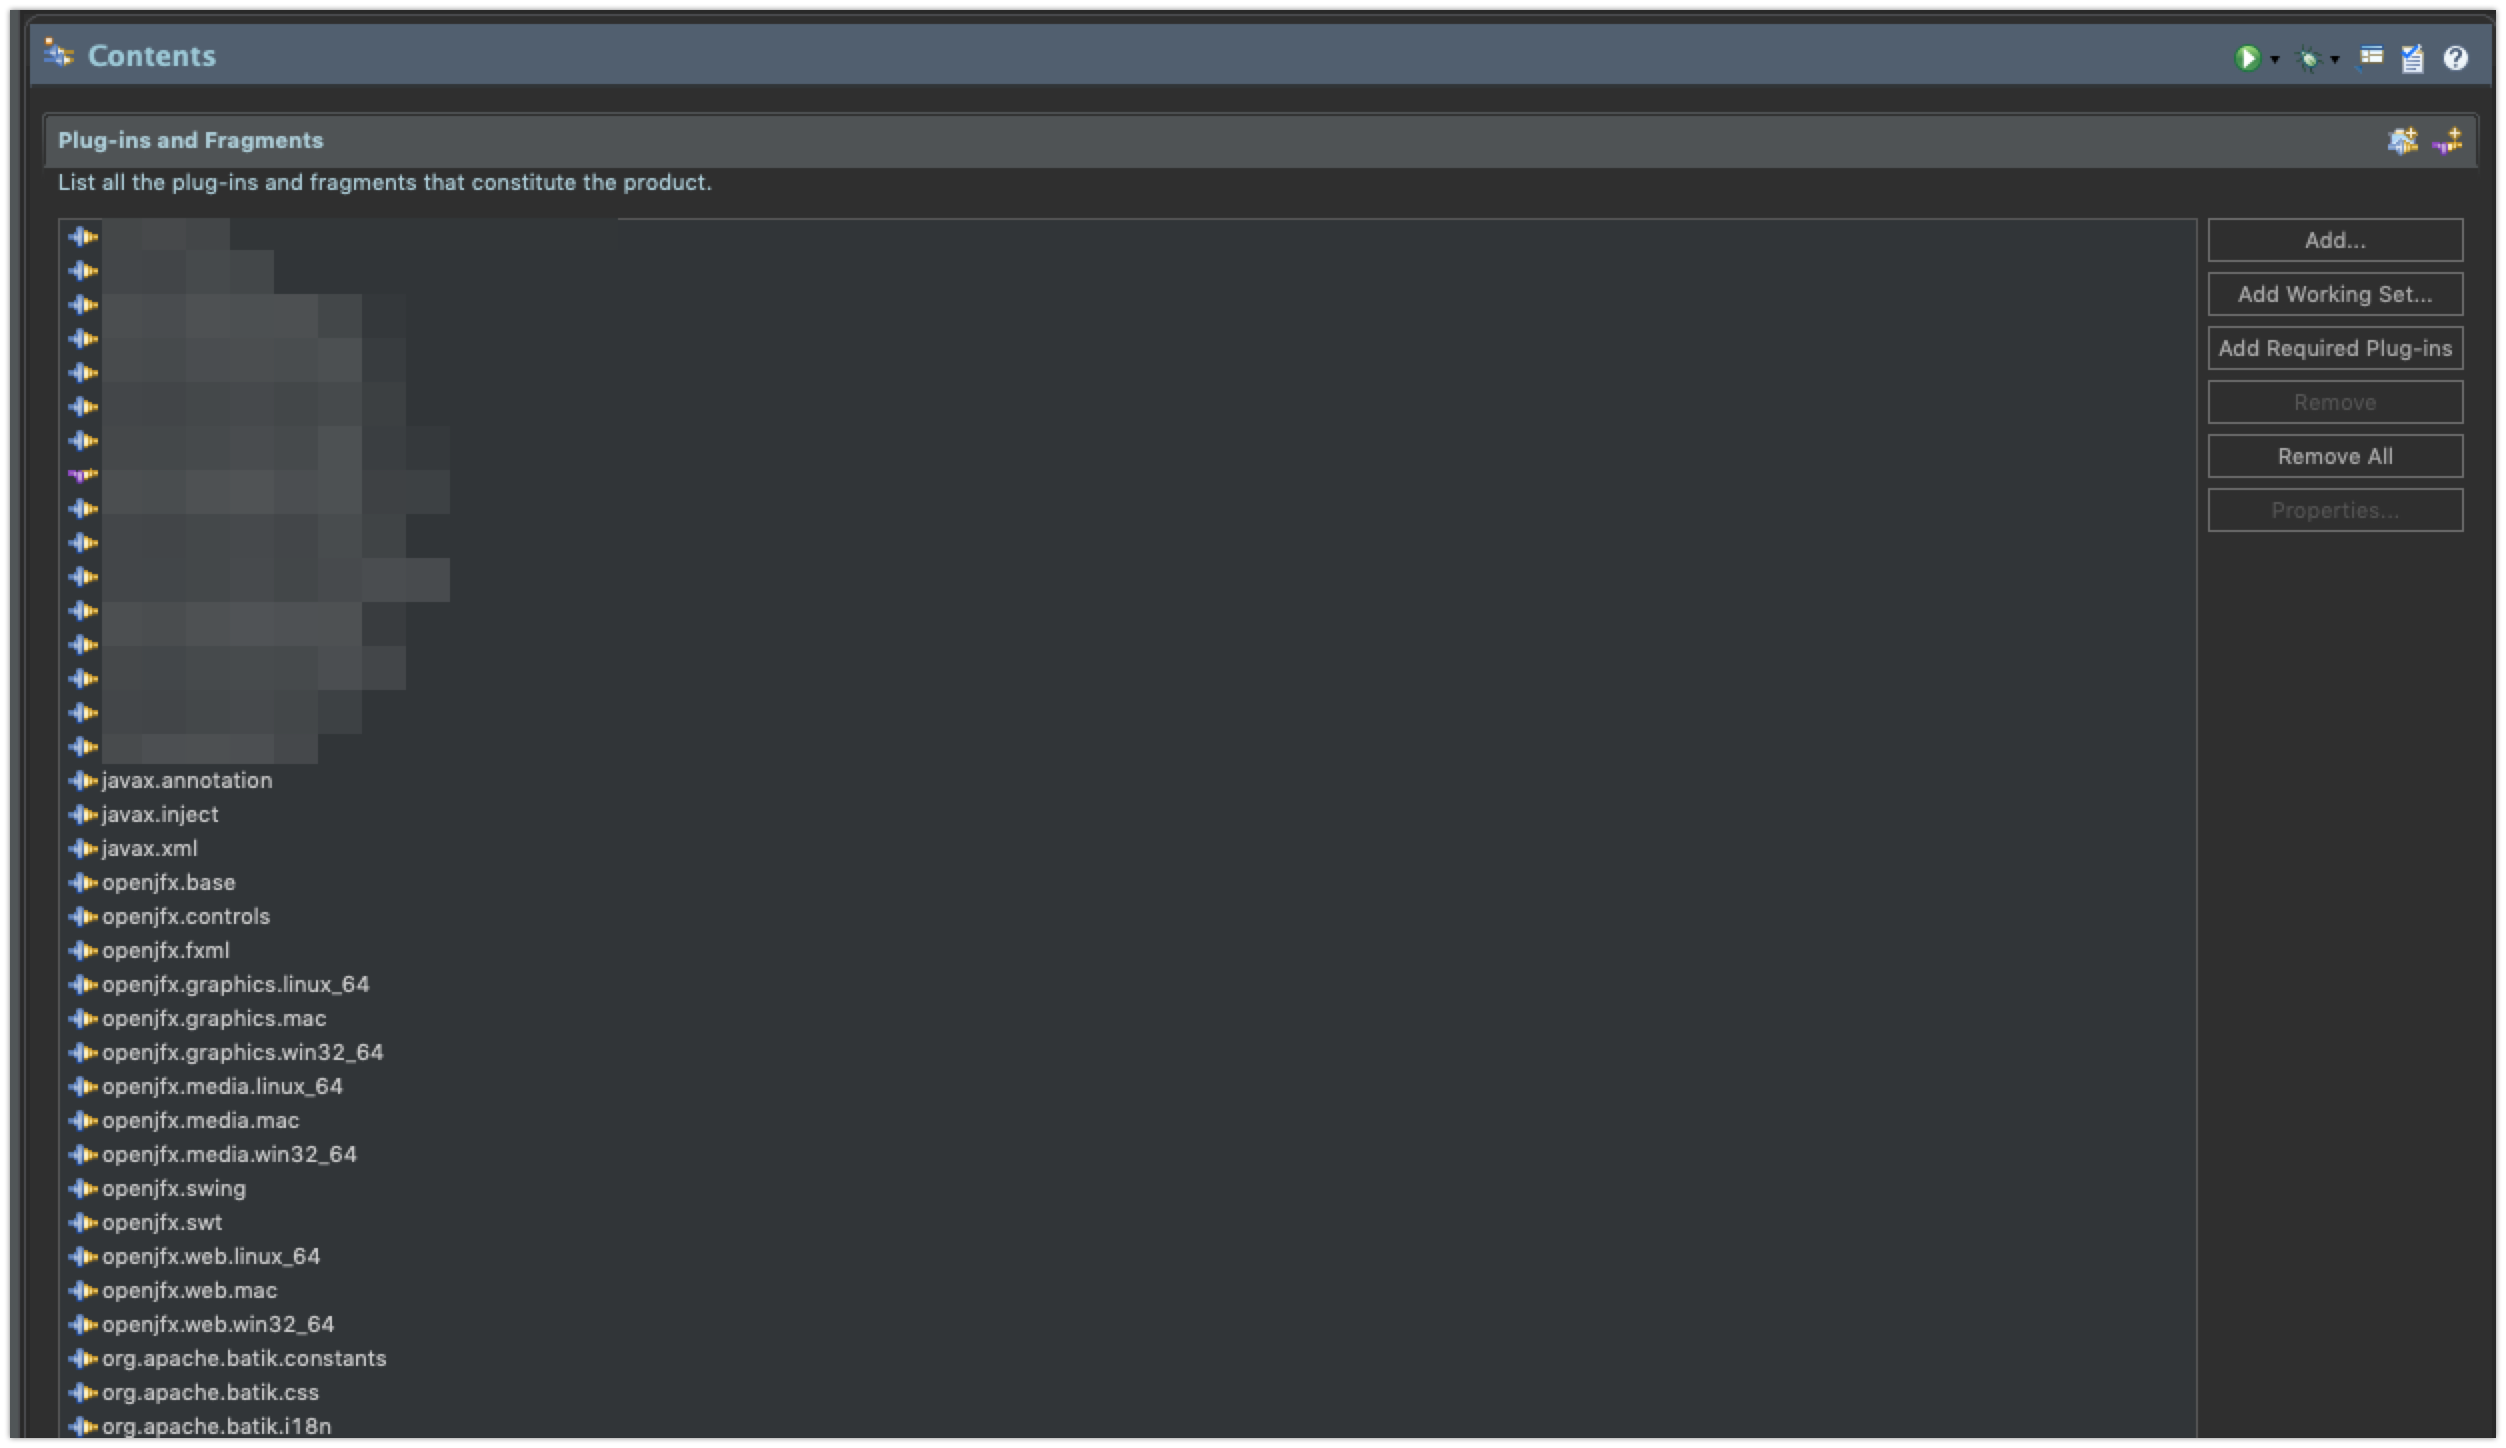
Task: Select javax.annotation plug-in in list
Action: (186, 781)
